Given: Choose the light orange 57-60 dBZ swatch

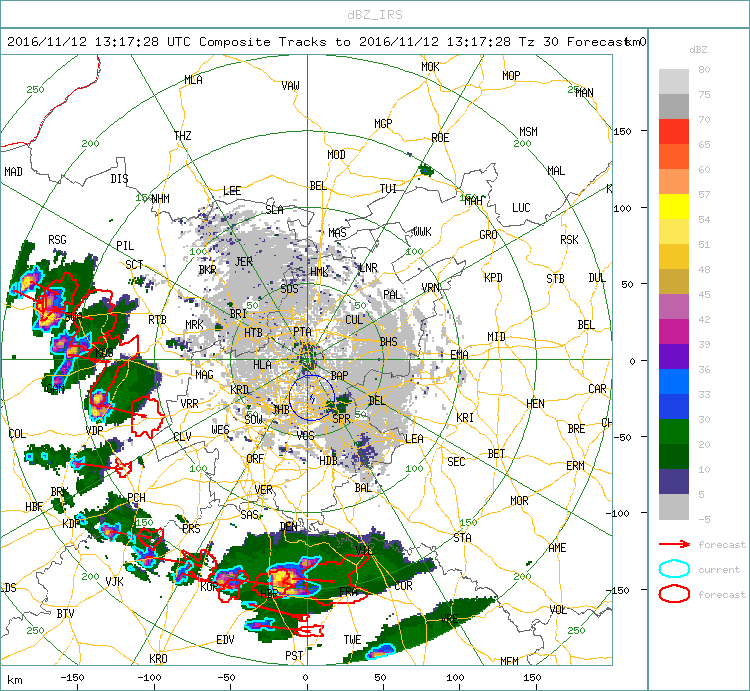Looking at the screenshot, I should click(673, 182).
